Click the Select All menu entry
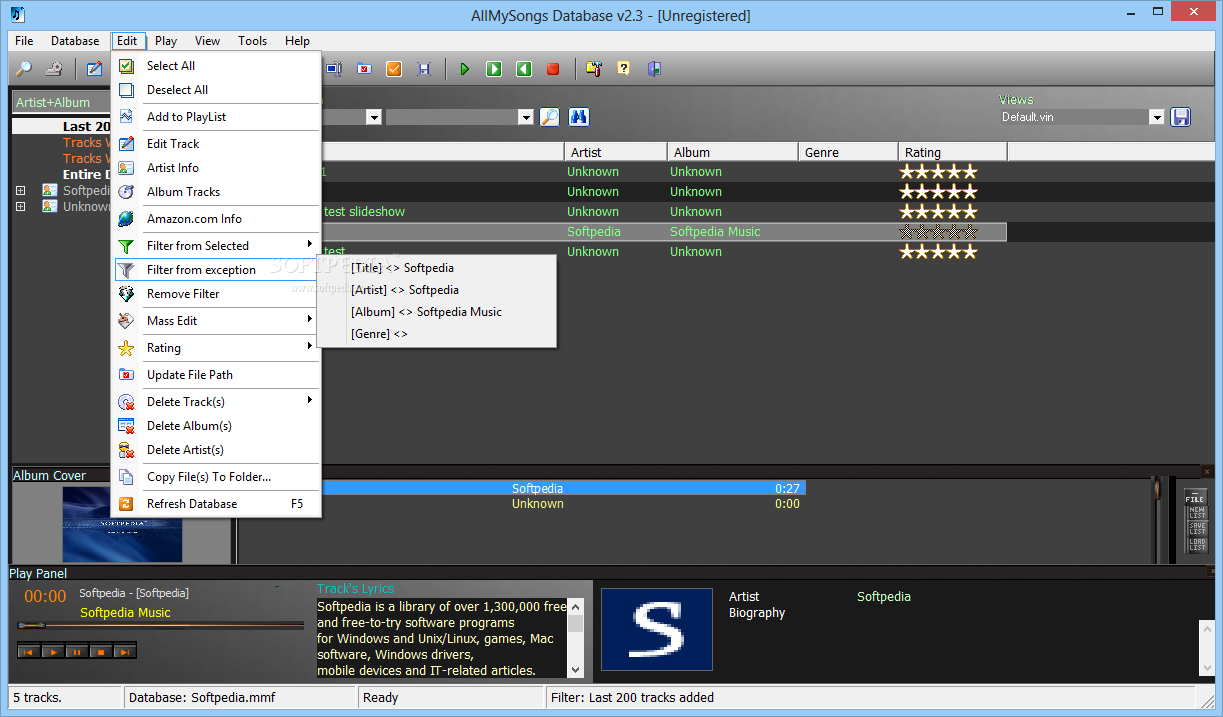This screenshot has height=717, width=1223. (x=216, y=66)
